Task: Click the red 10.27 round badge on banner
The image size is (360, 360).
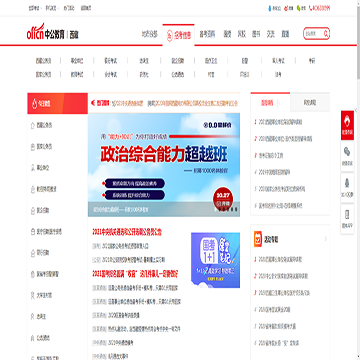Action: pos(223,199)
